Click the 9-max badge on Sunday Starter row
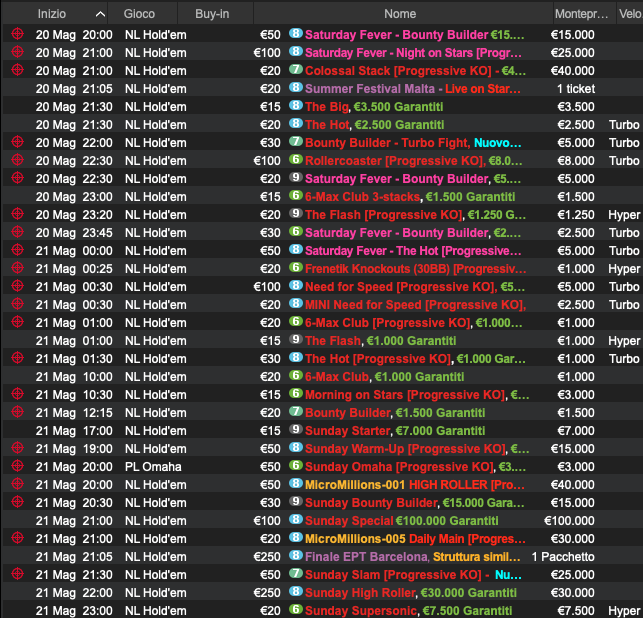 pos(296,429)
